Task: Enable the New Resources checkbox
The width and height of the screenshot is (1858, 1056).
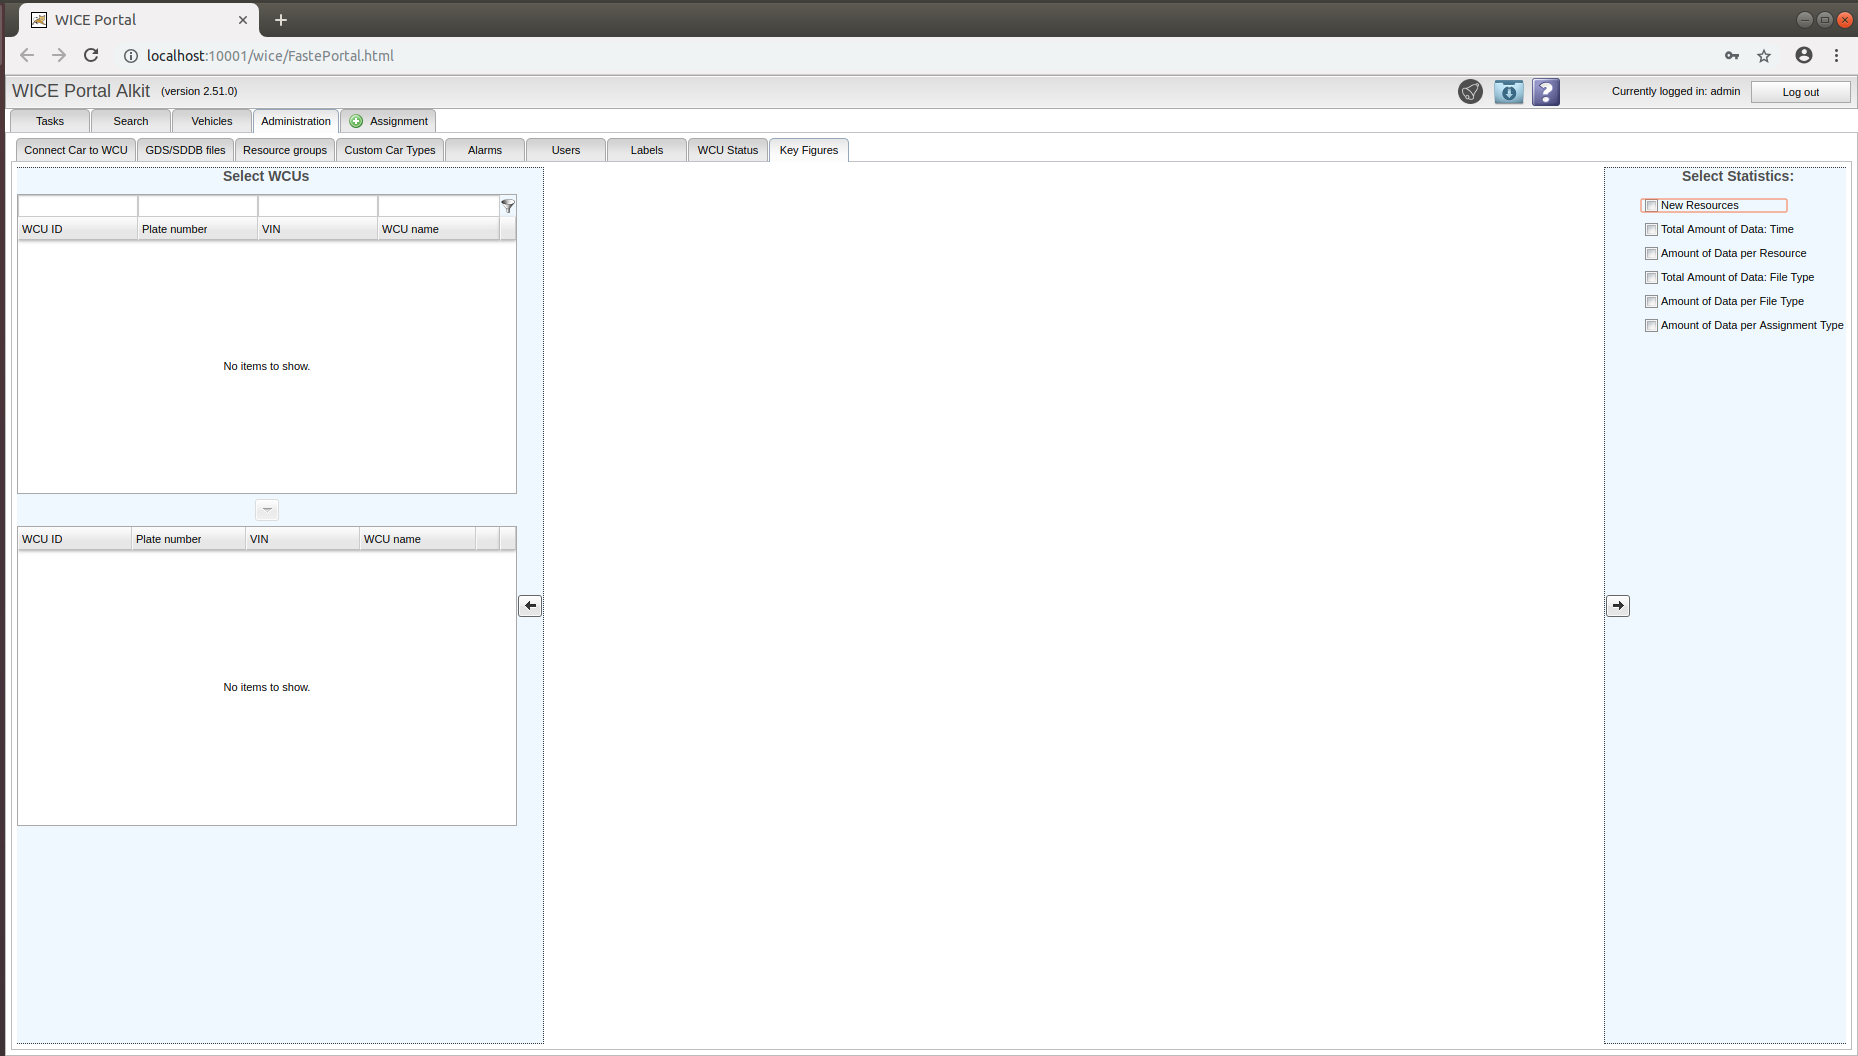Action: [x=1651, y=206]
